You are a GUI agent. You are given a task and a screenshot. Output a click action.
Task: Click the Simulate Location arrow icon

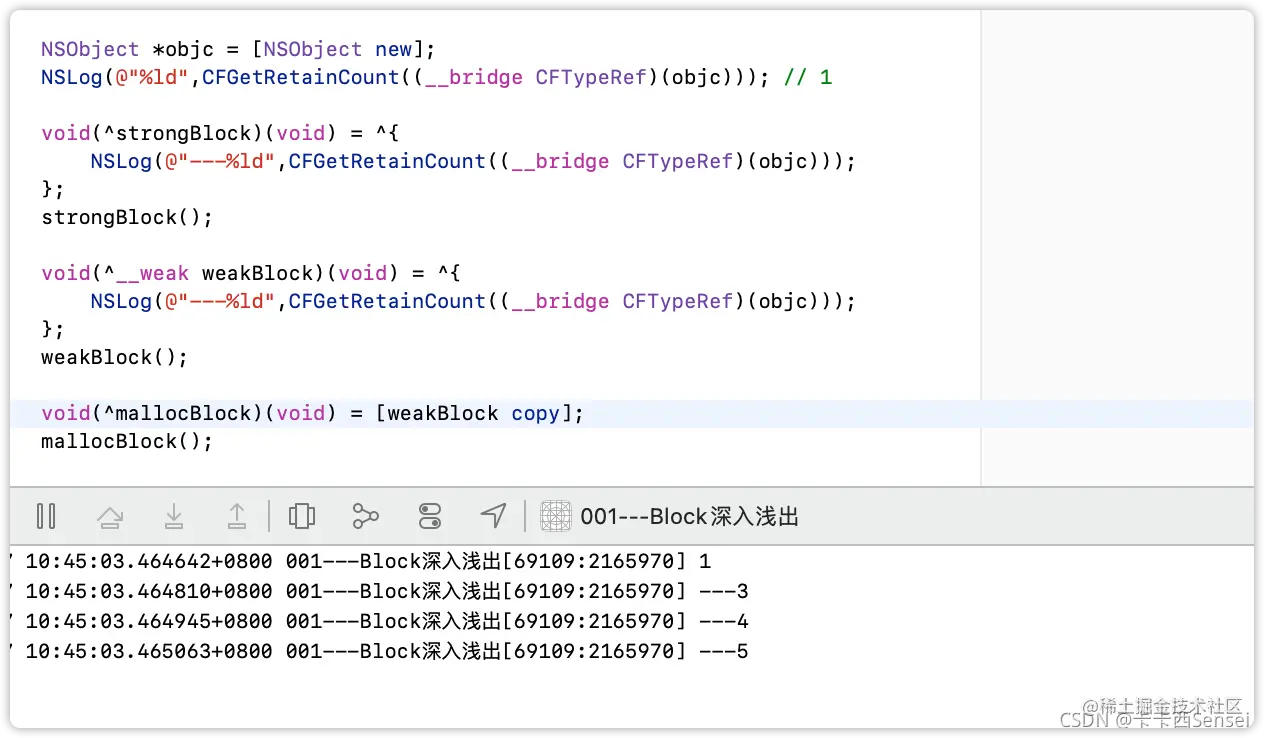point(493,516)
